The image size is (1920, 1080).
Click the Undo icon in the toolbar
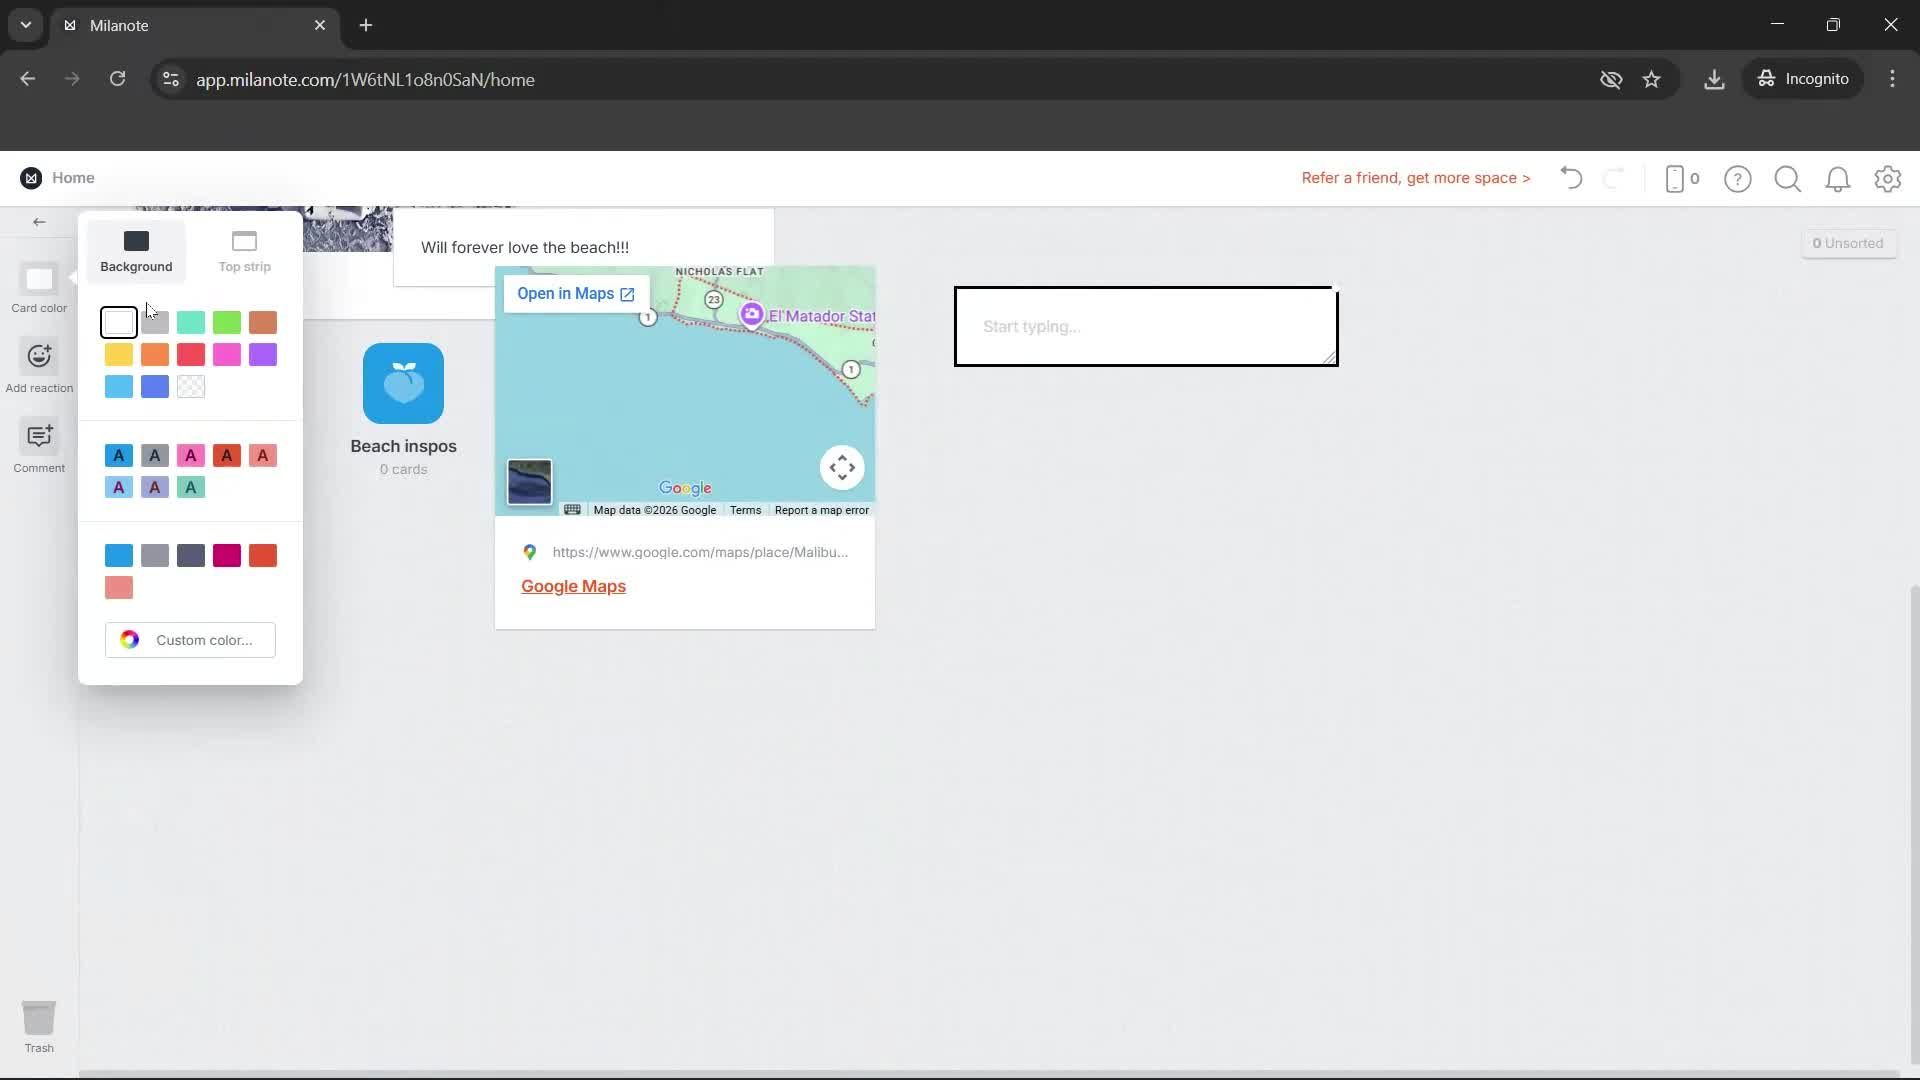coord(1570,178)
